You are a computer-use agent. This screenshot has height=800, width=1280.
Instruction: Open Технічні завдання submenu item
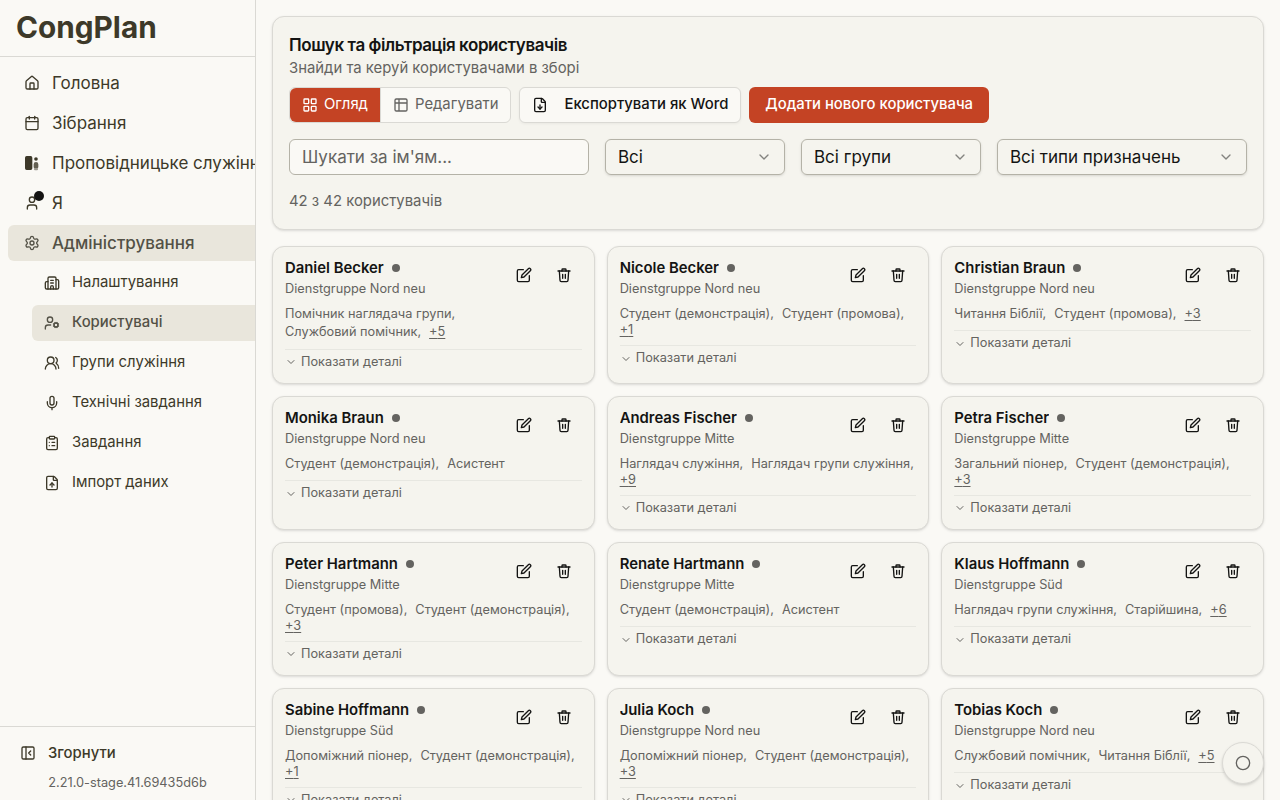(x=143, y=402)
